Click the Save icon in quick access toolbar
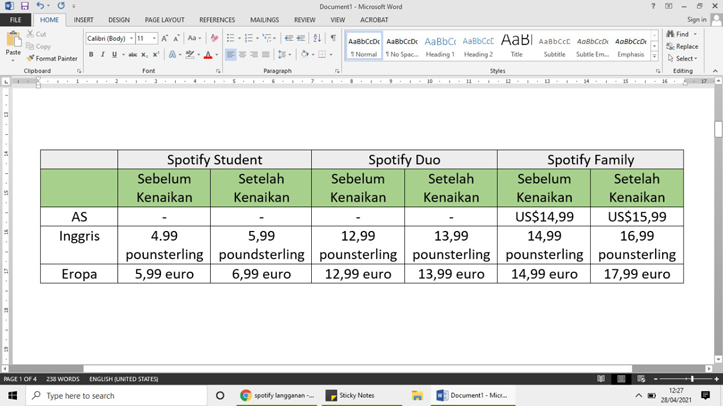 click(24, 6)
